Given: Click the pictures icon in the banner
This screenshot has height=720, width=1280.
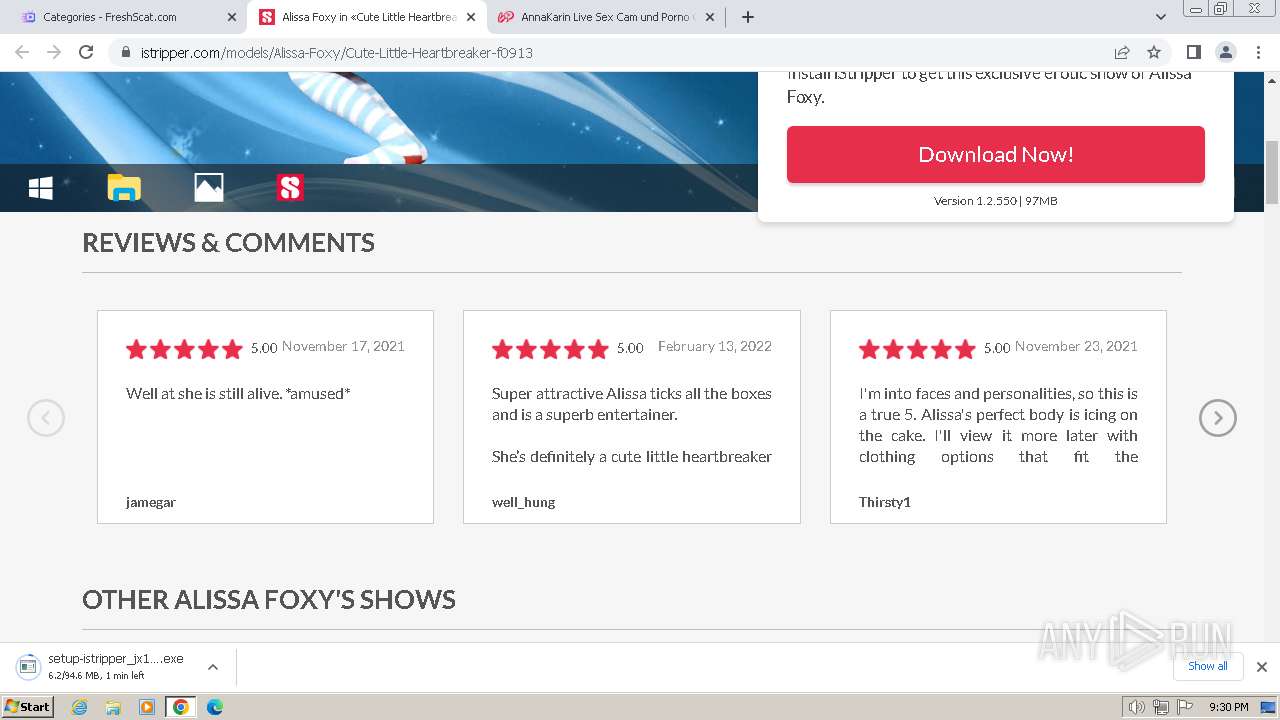Looking at the screenshot, I should point(208,187).
